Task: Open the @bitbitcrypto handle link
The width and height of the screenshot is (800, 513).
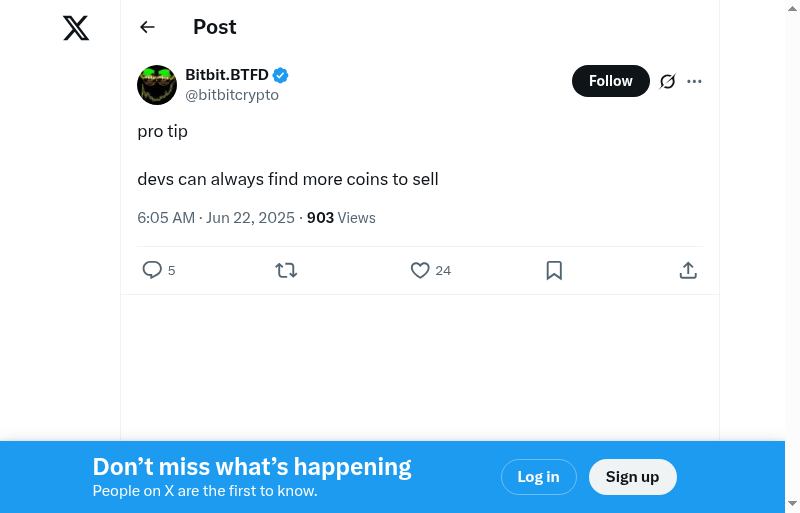Action: pos(232,95)
